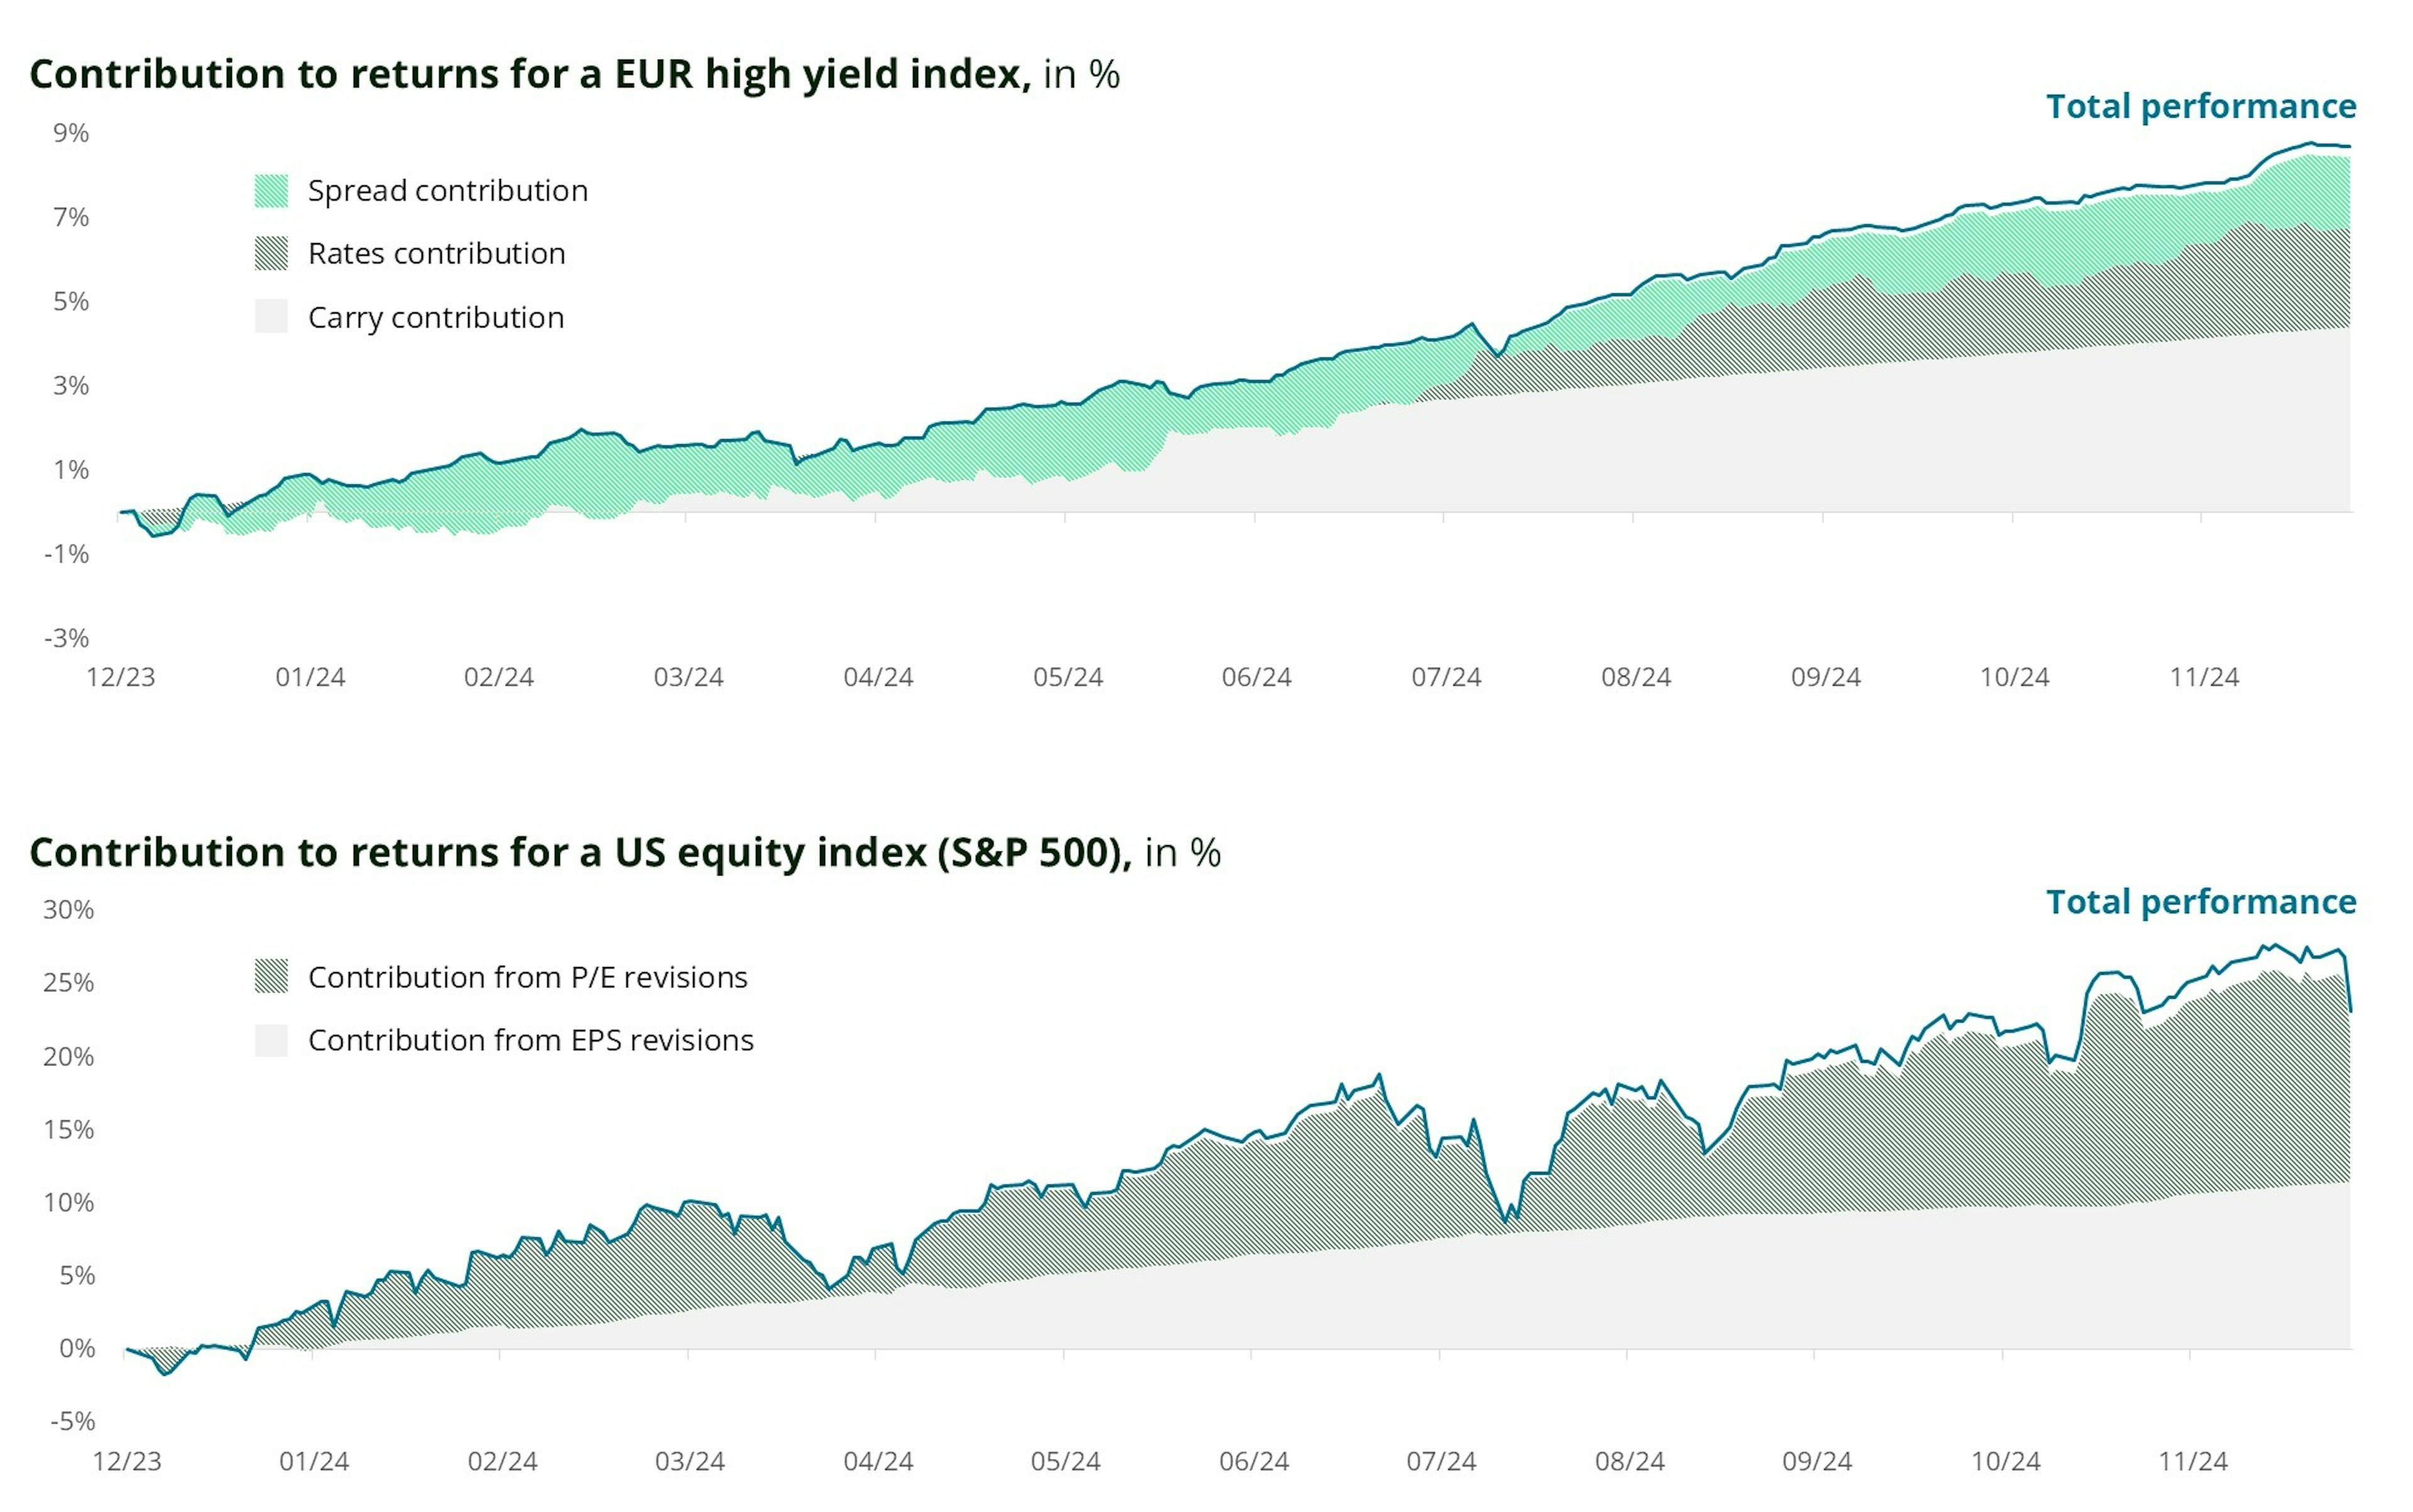Click 07/24 date on the high yield chart axis

point(1446,677)
